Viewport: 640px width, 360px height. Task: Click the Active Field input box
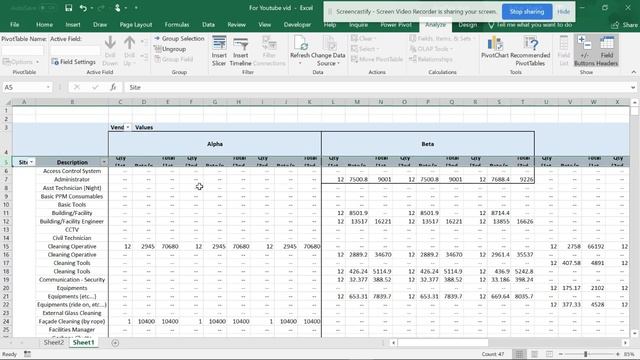[75, 50]
